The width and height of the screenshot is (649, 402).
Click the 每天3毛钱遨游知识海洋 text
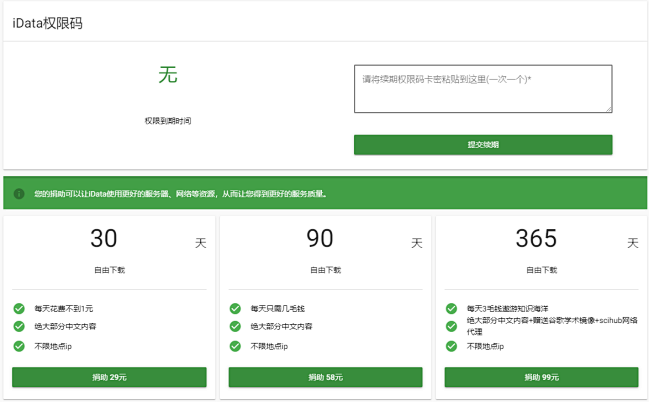coord(507,308)
